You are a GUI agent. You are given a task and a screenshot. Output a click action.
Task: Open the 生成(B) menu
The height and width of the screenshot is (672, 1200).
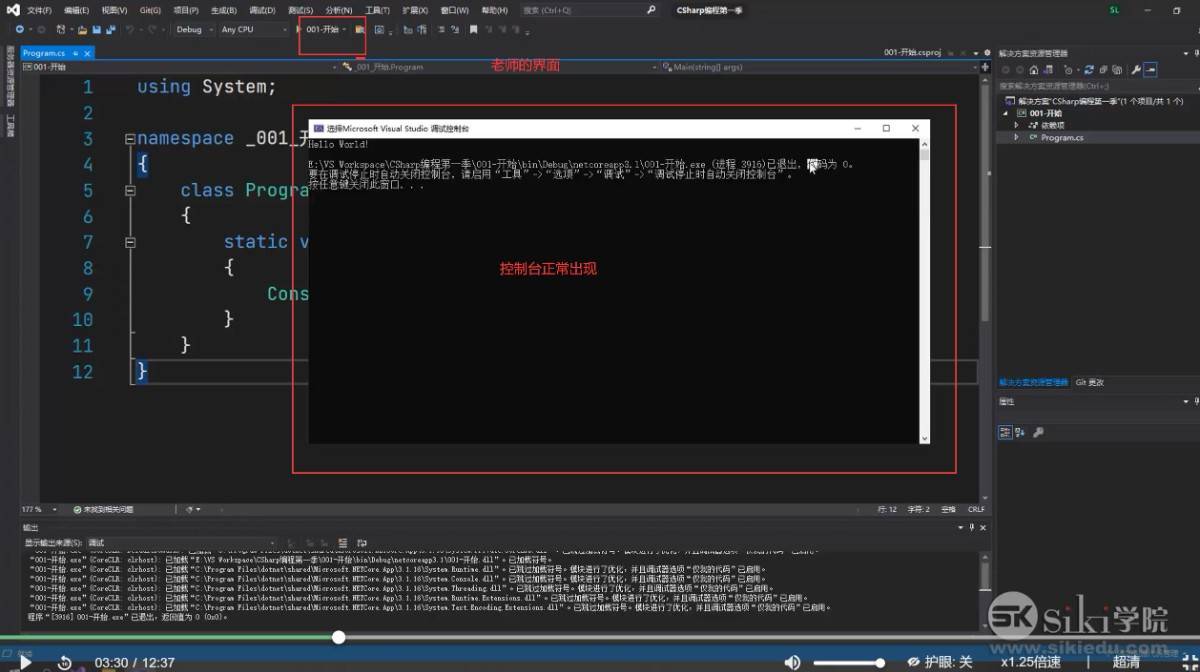(224, 10)
